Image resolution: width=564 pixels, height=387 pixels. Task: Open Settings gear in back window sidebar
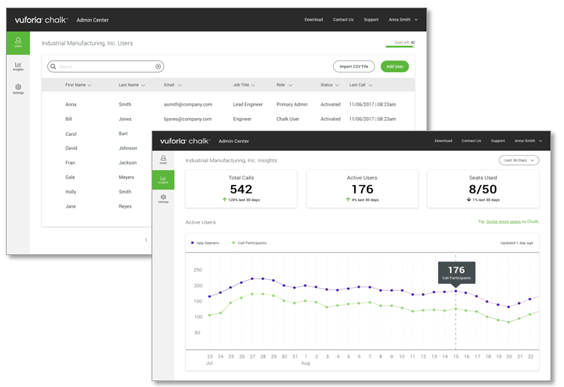(18, 88)
